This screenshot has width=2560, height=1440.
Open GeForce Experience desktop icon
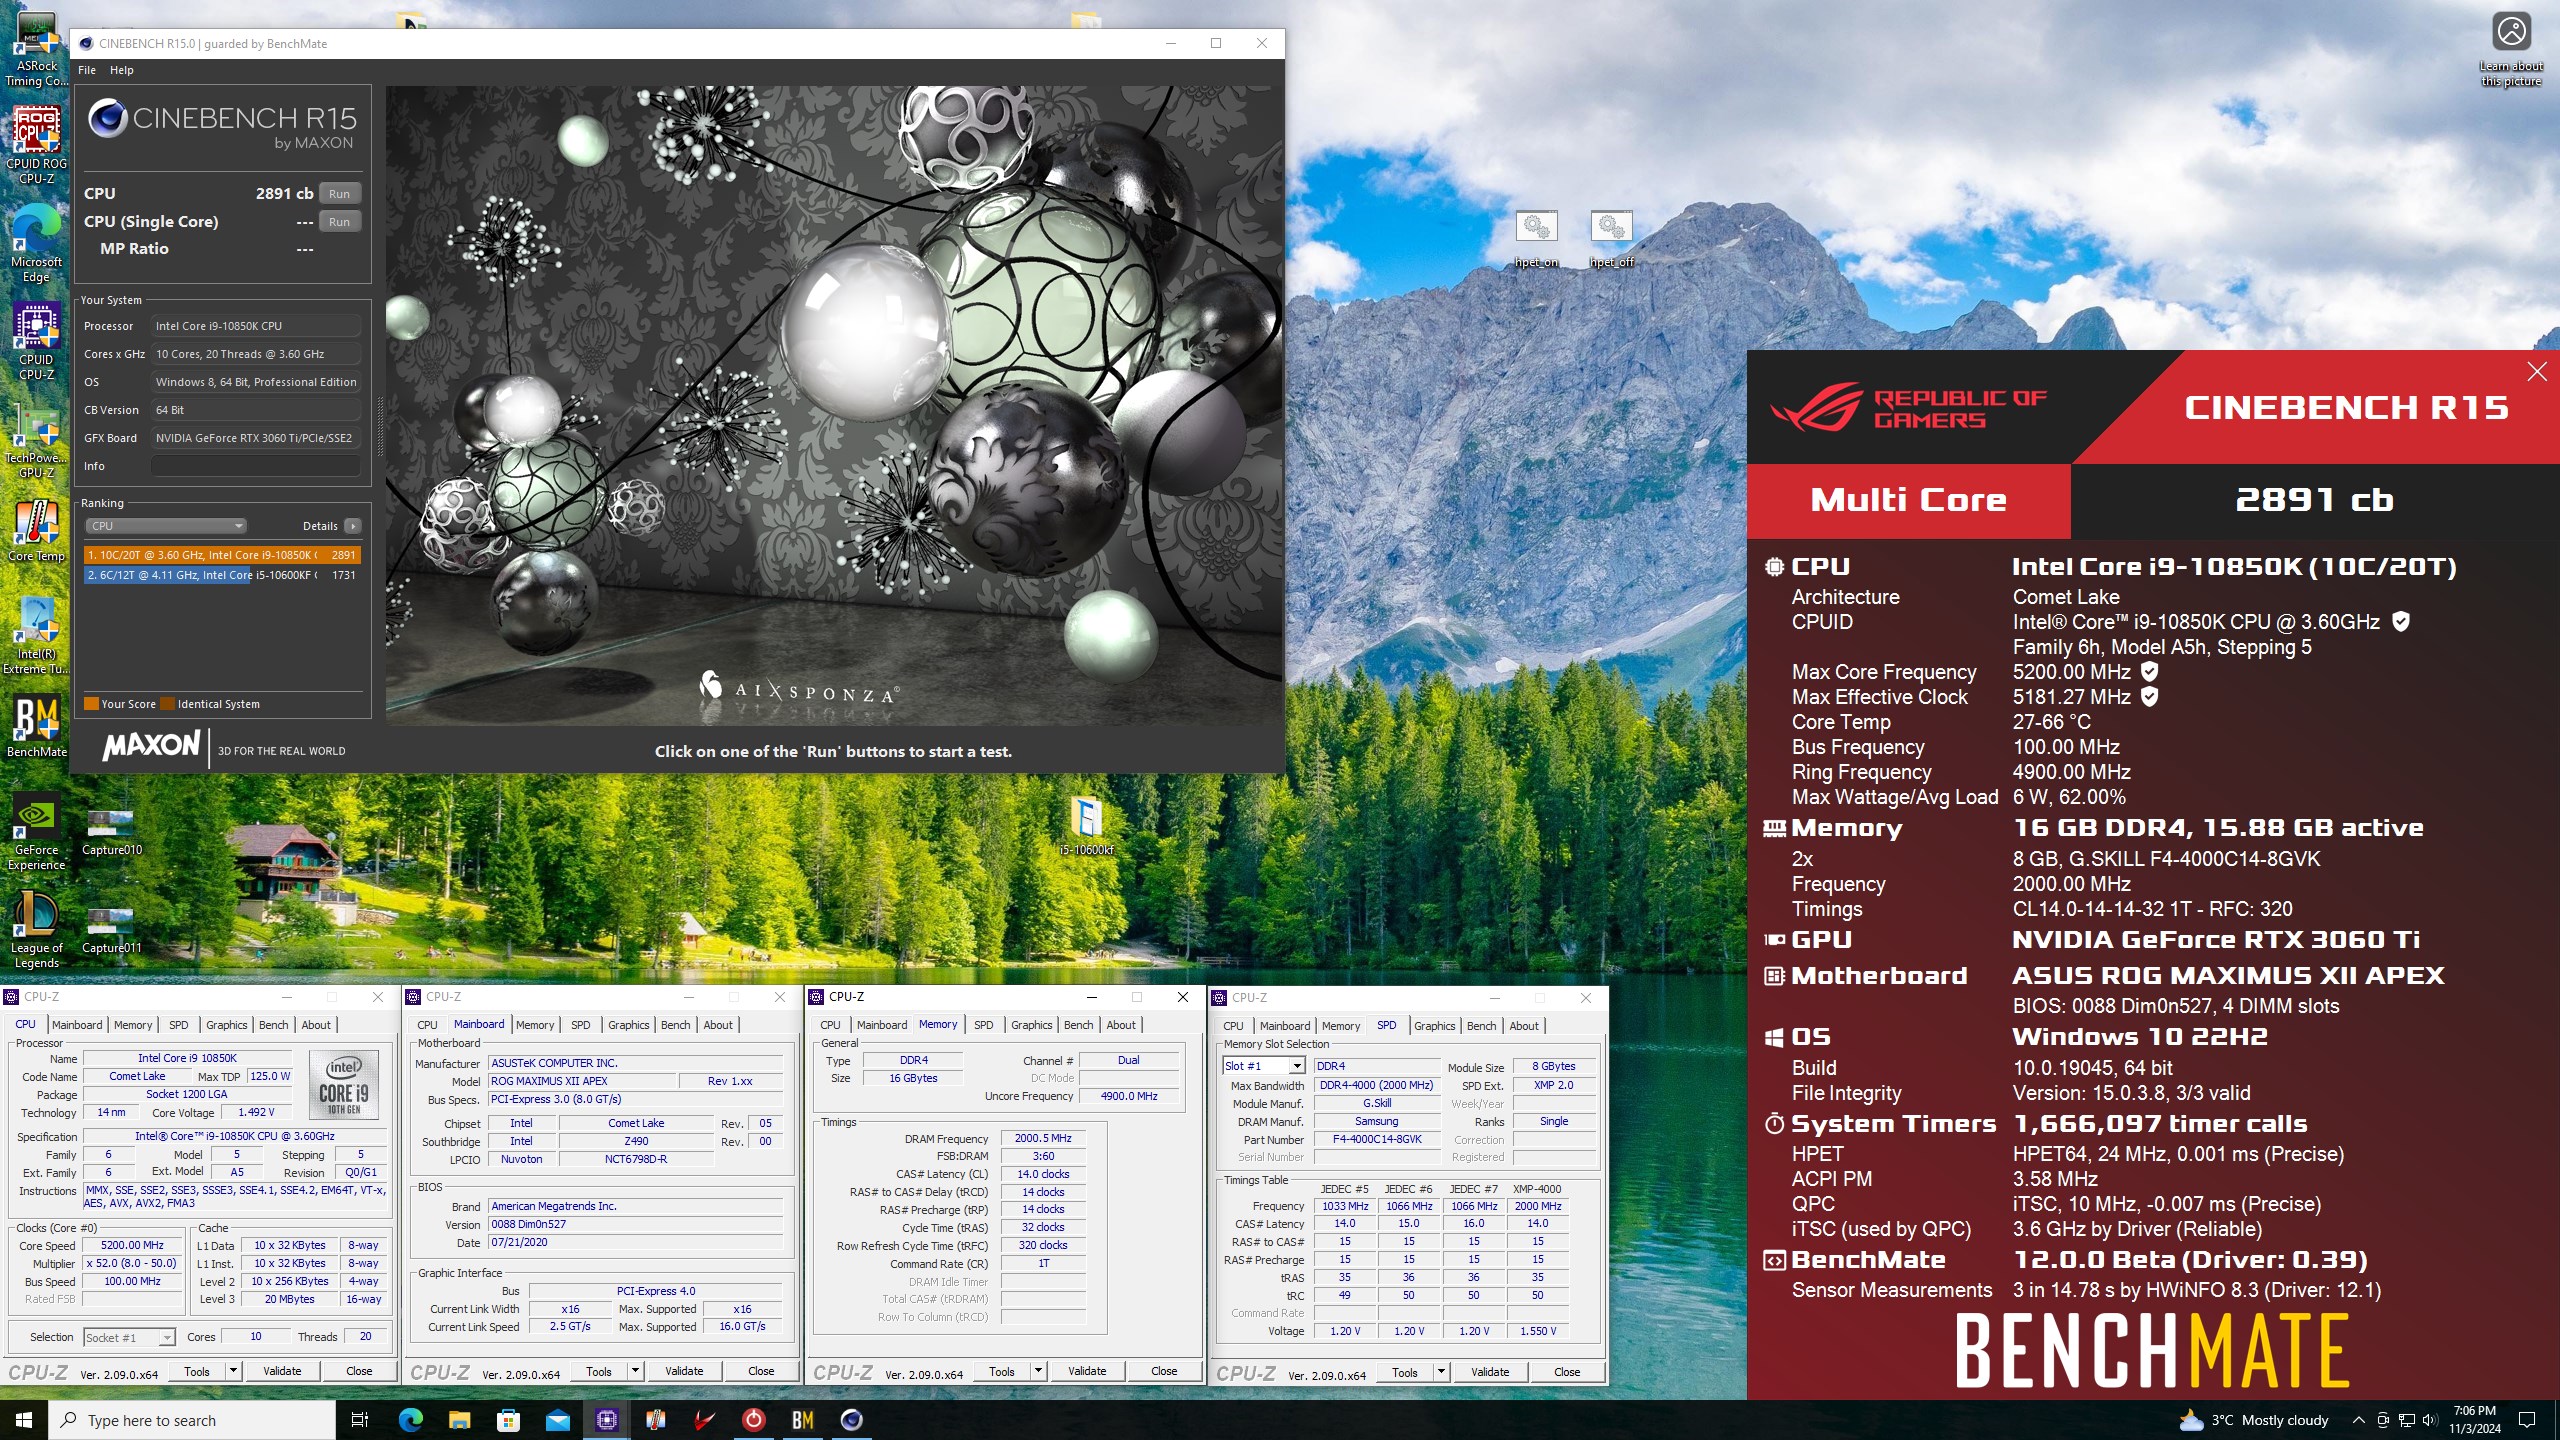[x=37, y=832]
